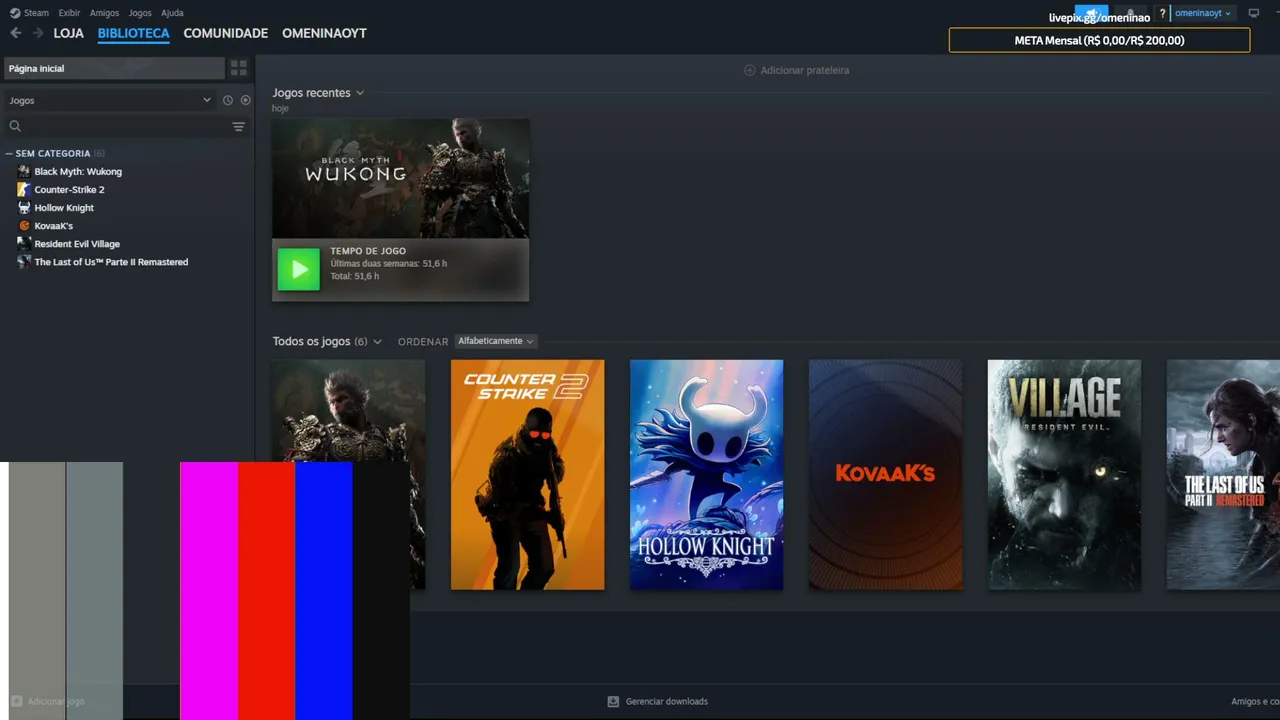
Task: Click the help question mark icon
Action: click(x=1162, y=14)
